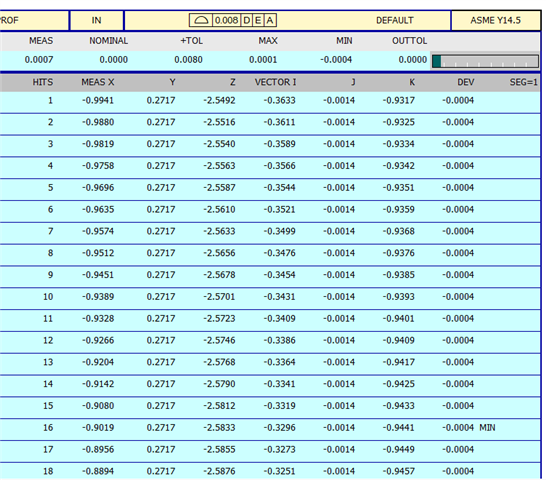Click datum E in feature control frame
Screen dimensions: 546x480
pos(258,20)
